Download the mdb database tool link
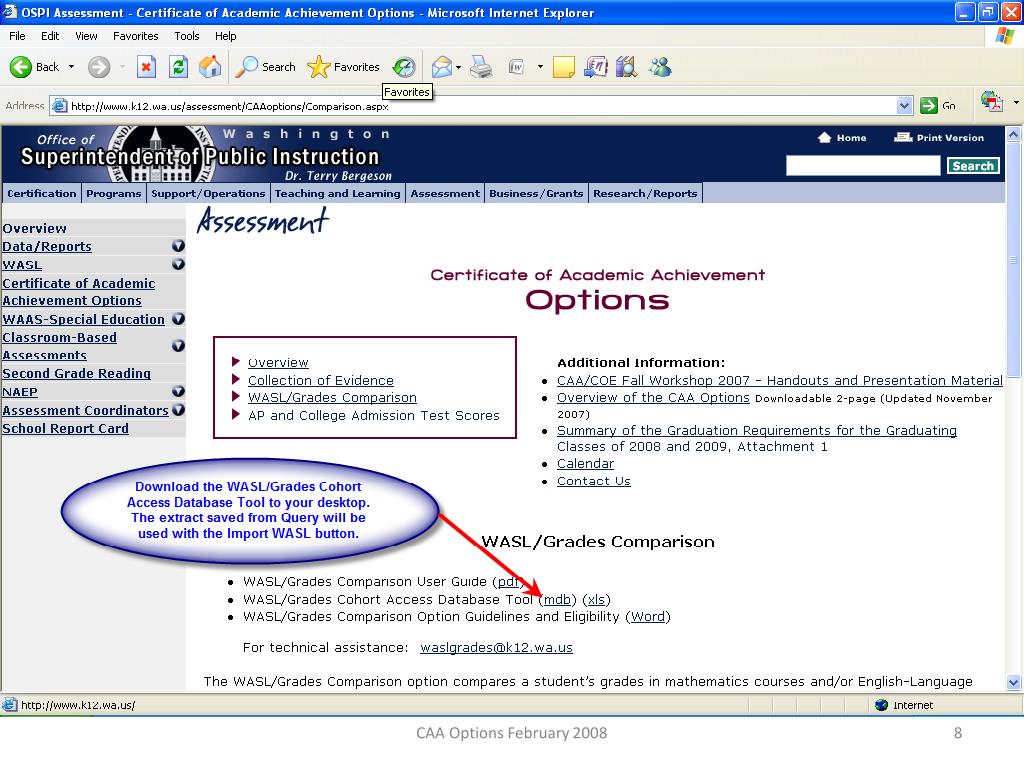 [557, 600]
